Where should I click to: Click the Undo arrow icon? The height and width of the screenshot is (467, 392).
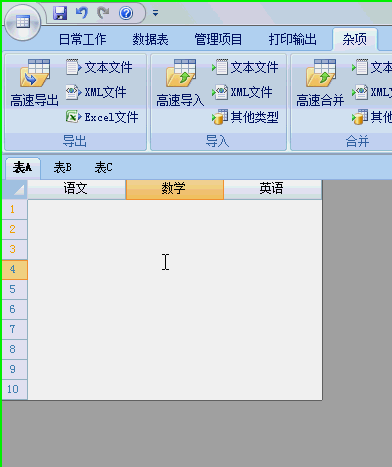coord(82,13)
